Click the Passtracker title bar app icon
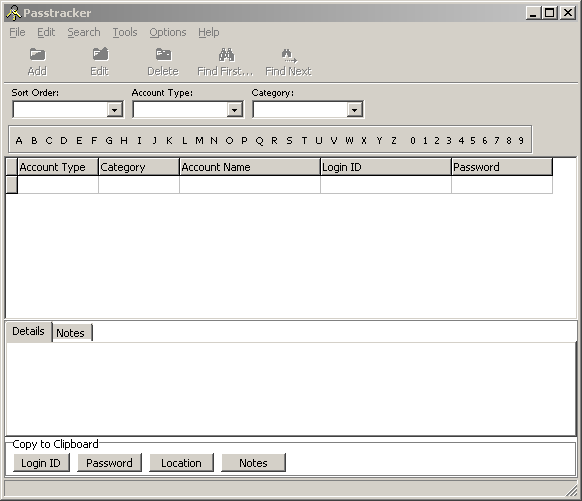Screen dimensions: 582x501 click(x=13, y=13)
